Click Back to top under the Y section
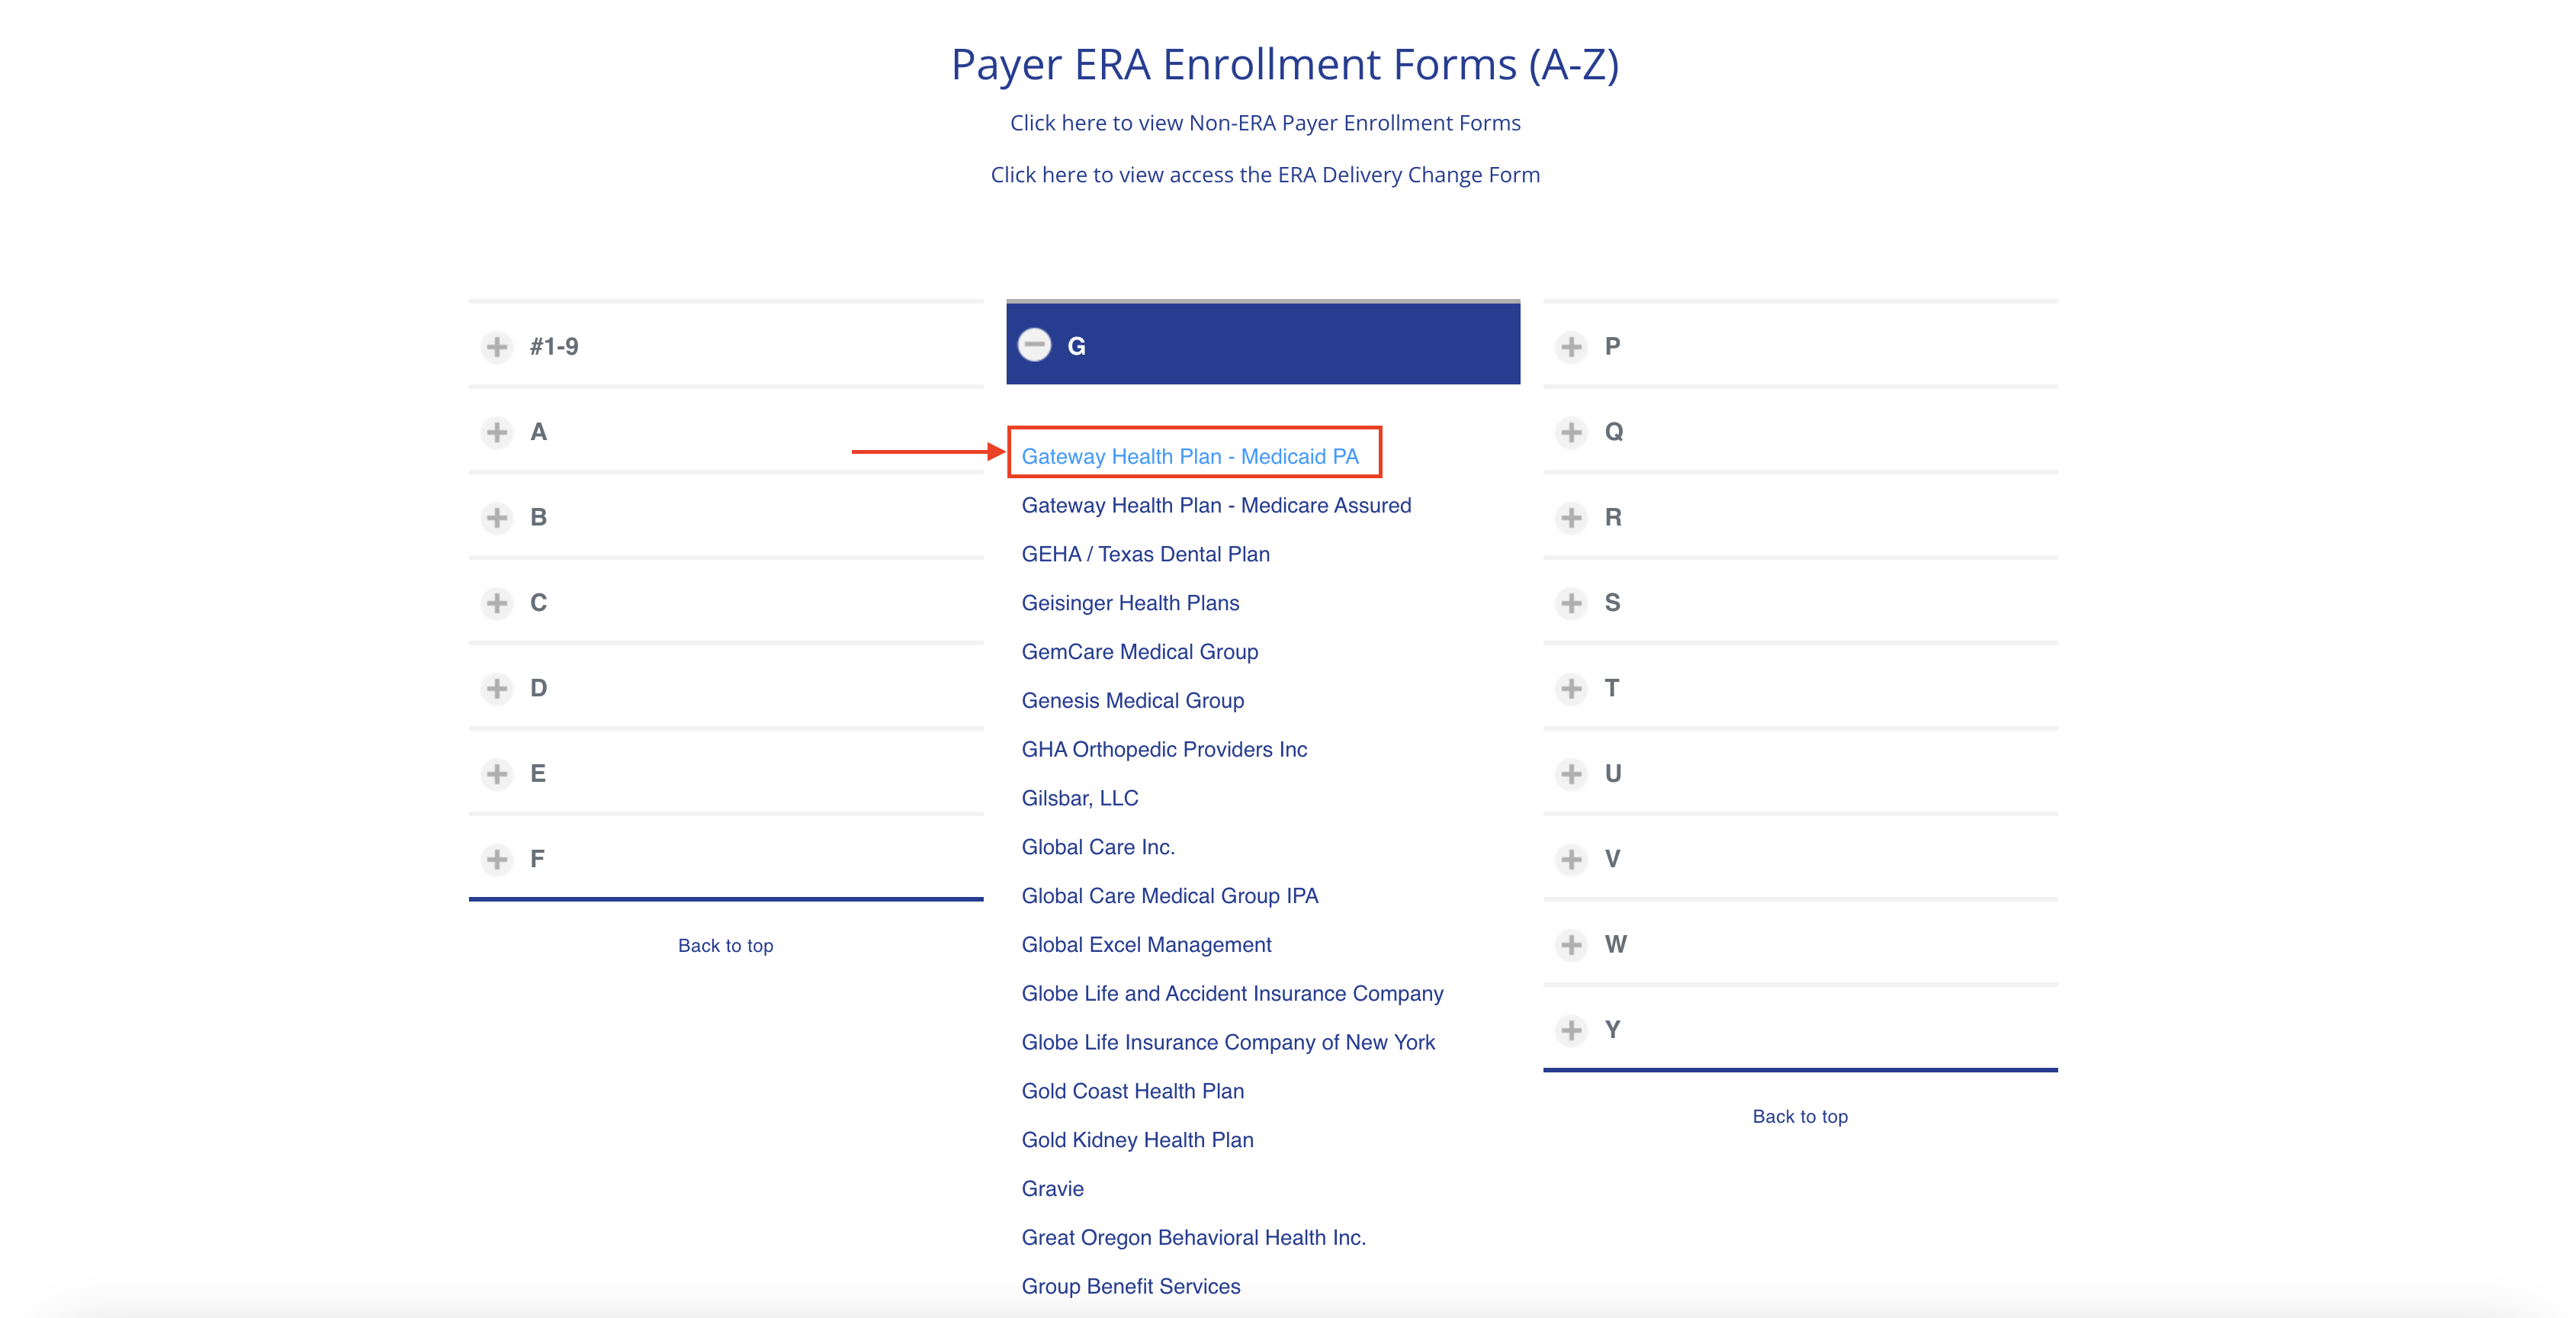 [1800, 1117]
